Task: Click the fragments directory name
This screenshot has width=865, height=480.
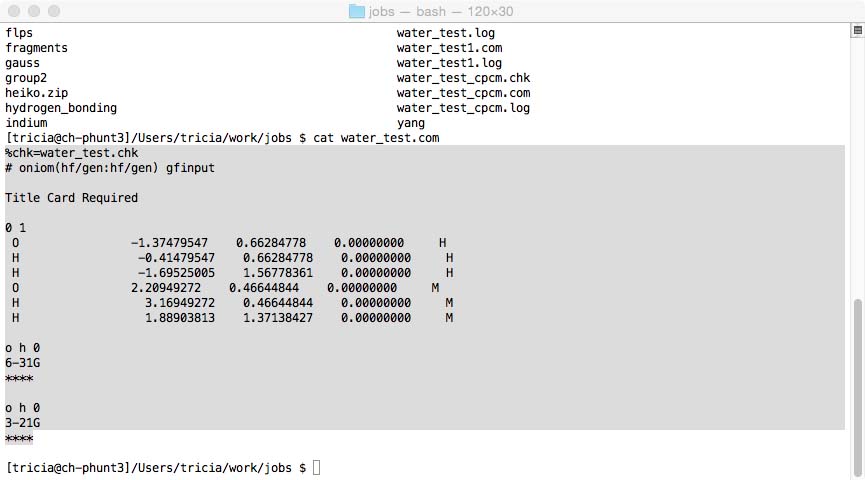Action: (37, 48)
